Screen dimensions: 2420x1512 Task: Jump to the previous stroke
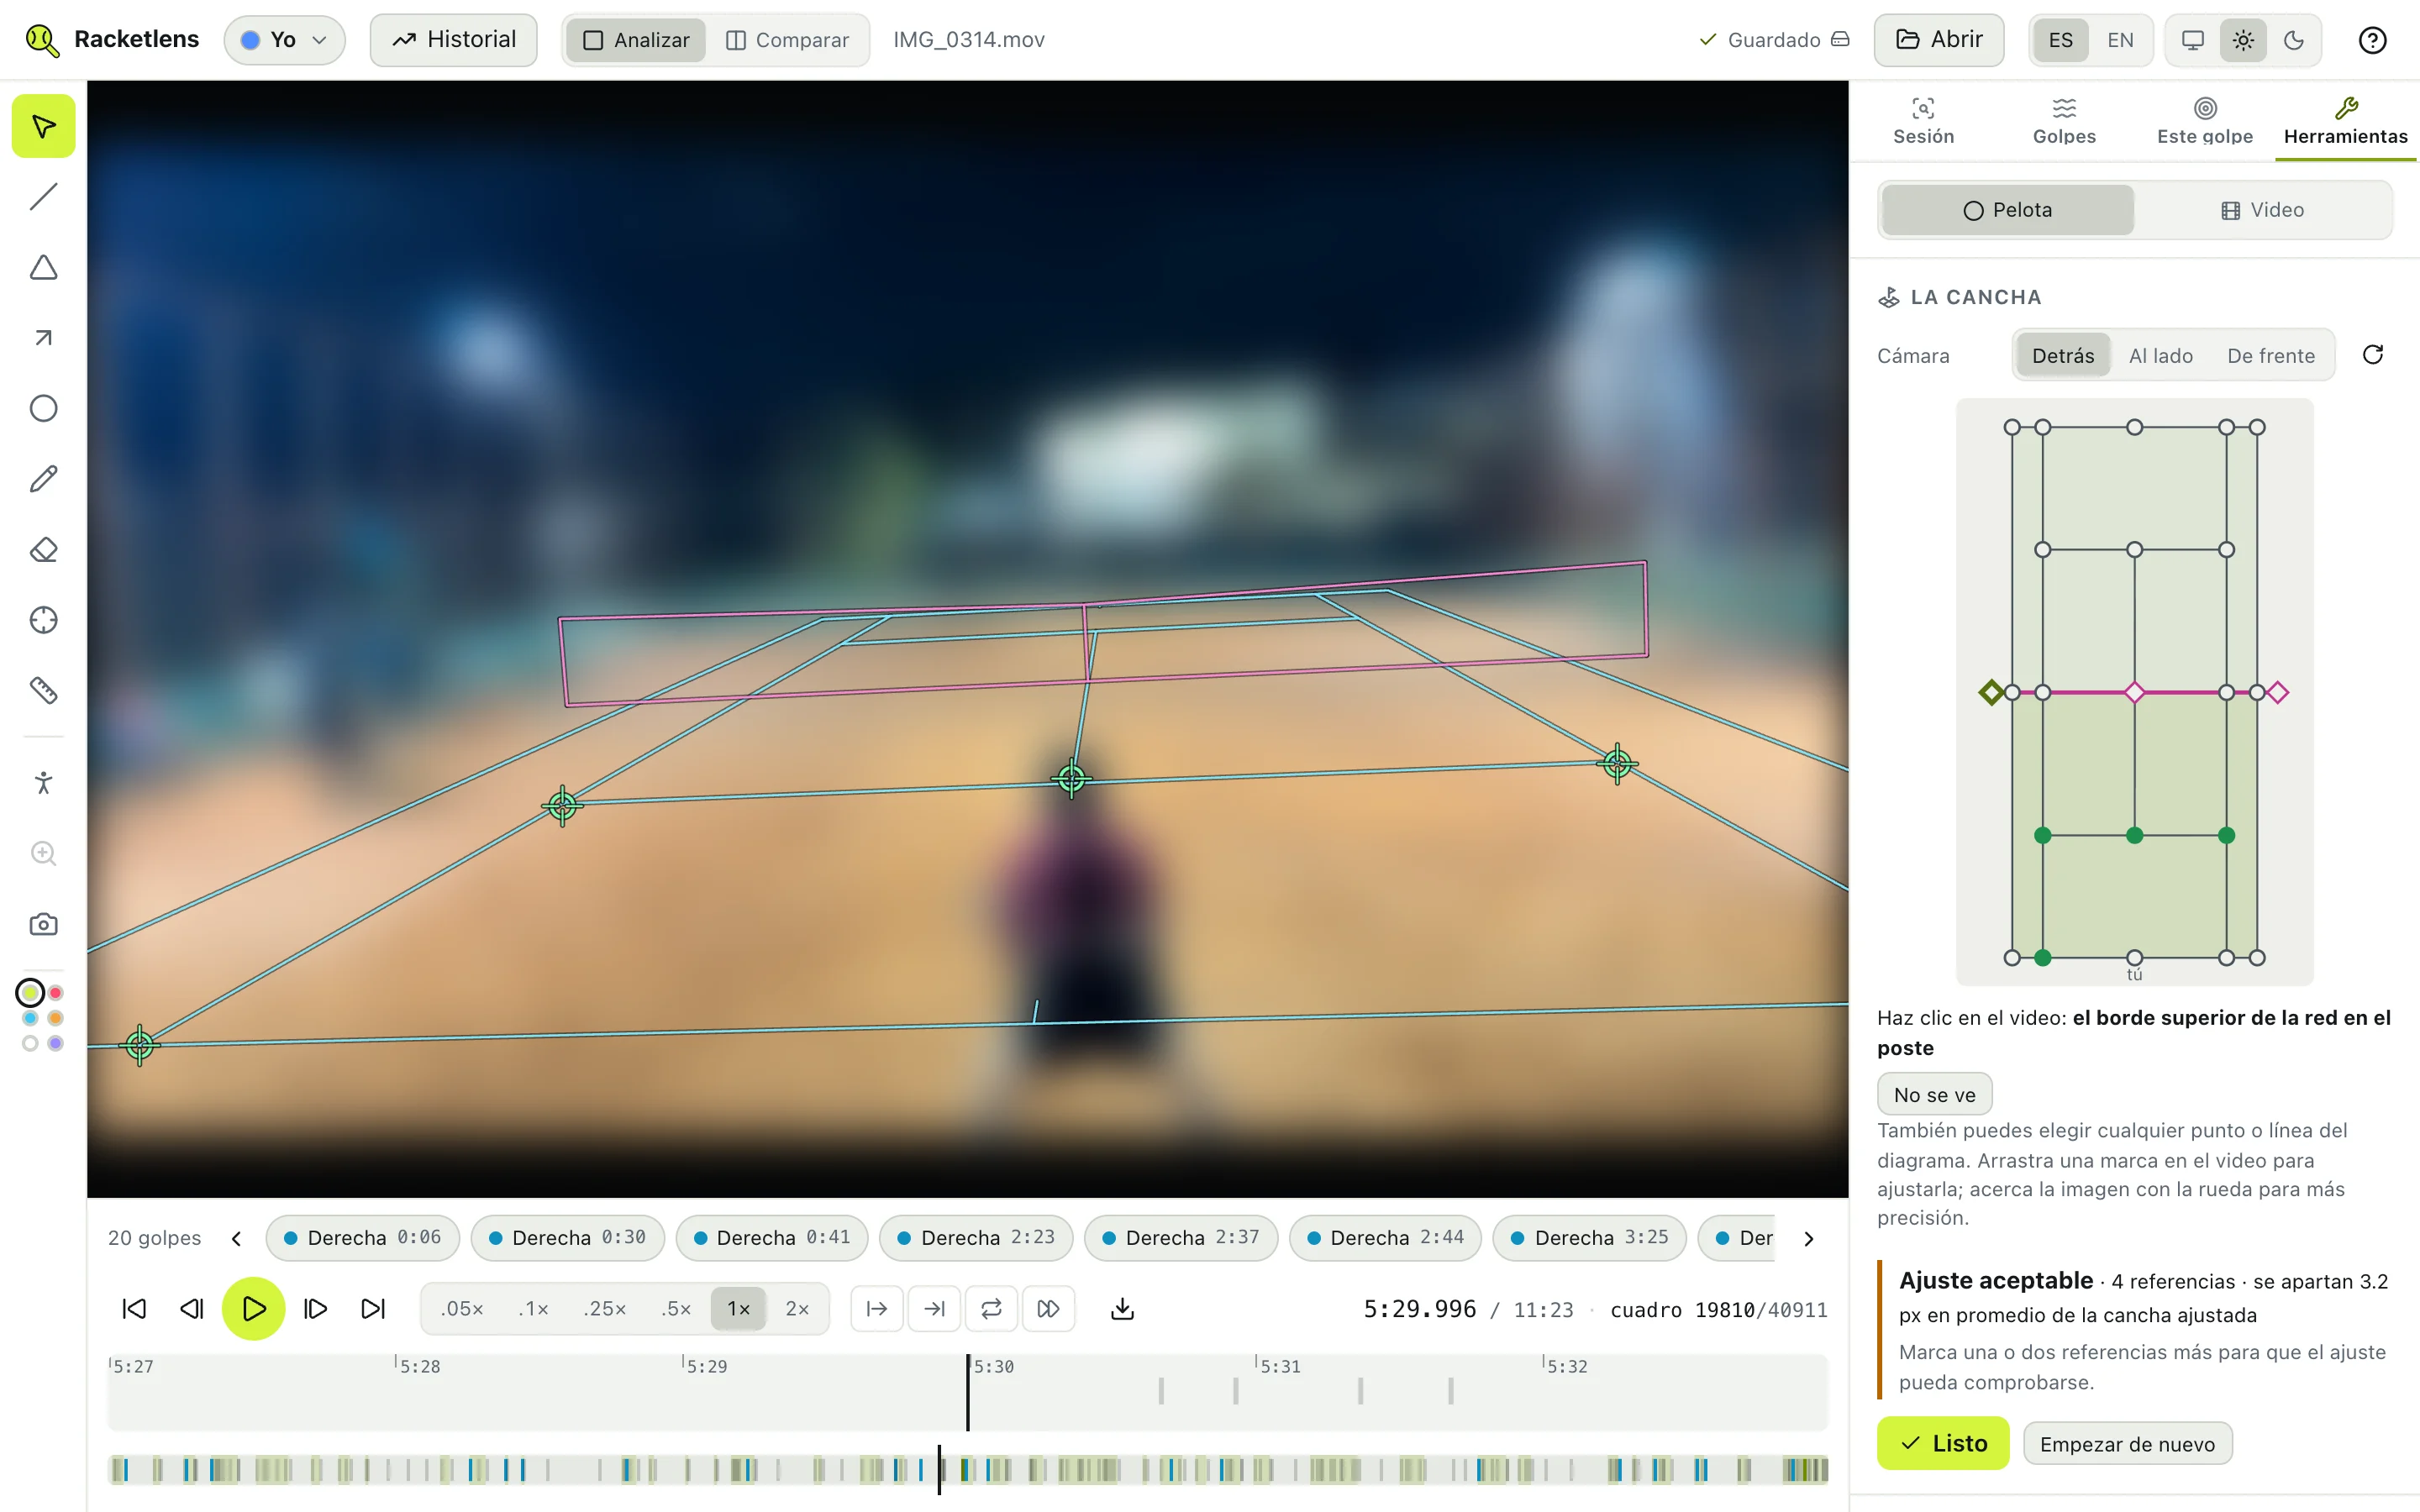[134, 1309]
